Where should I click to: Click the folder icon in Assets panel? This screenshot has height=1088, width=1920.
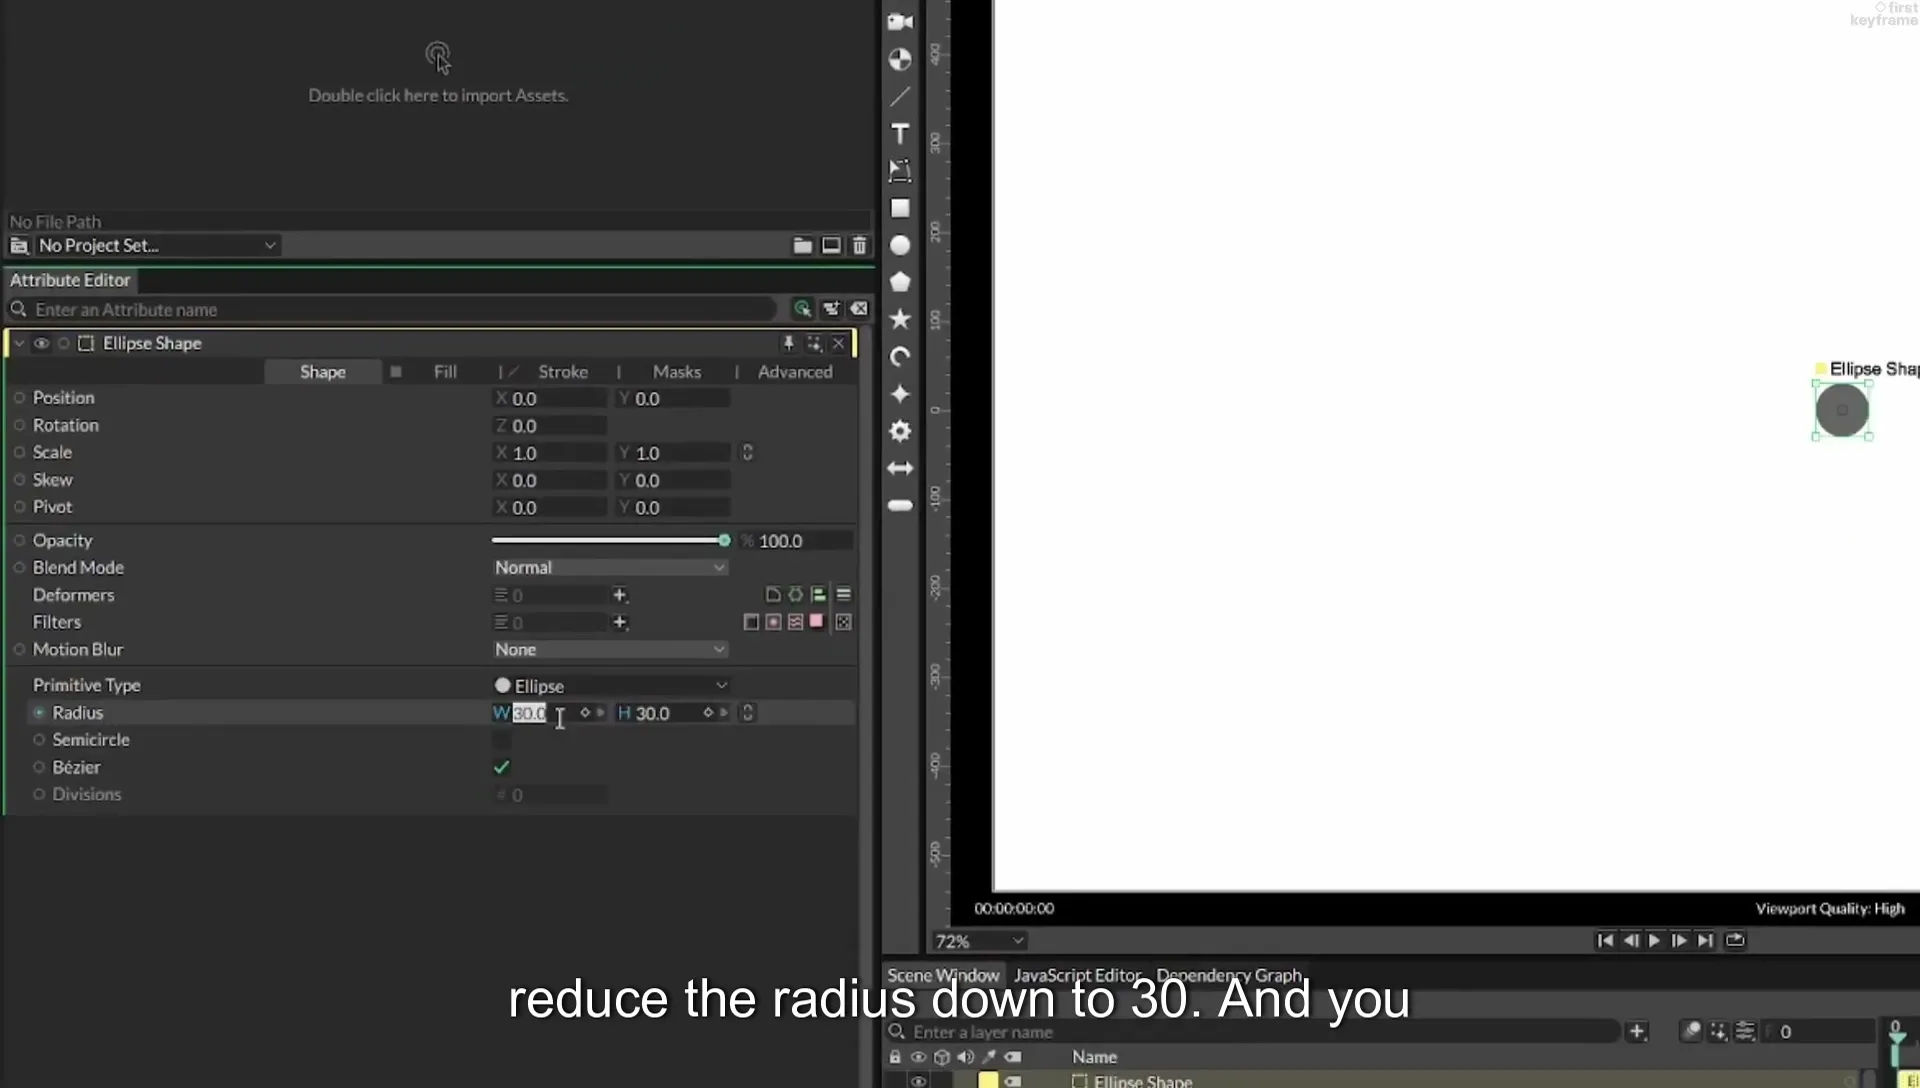tap(802, 245)
